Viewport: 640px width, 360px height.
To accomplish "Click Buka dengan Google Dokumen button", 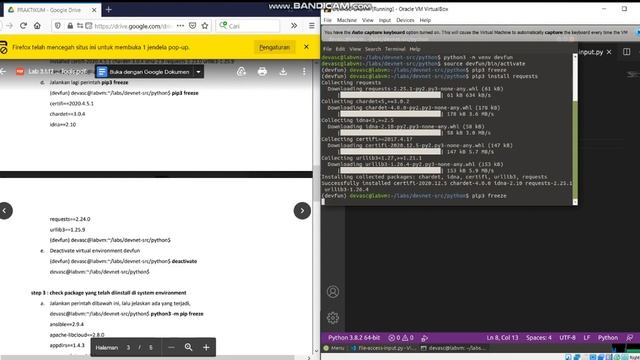I will pyautogui.click(x=144, y=72).
